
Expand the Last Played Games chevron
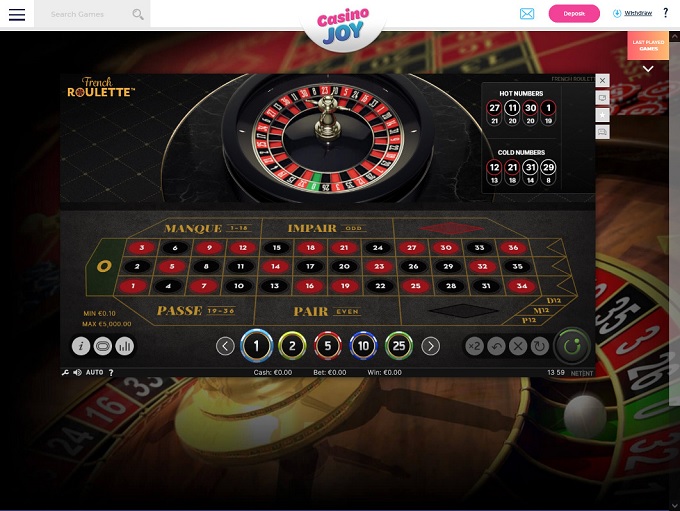click(648, 69)
